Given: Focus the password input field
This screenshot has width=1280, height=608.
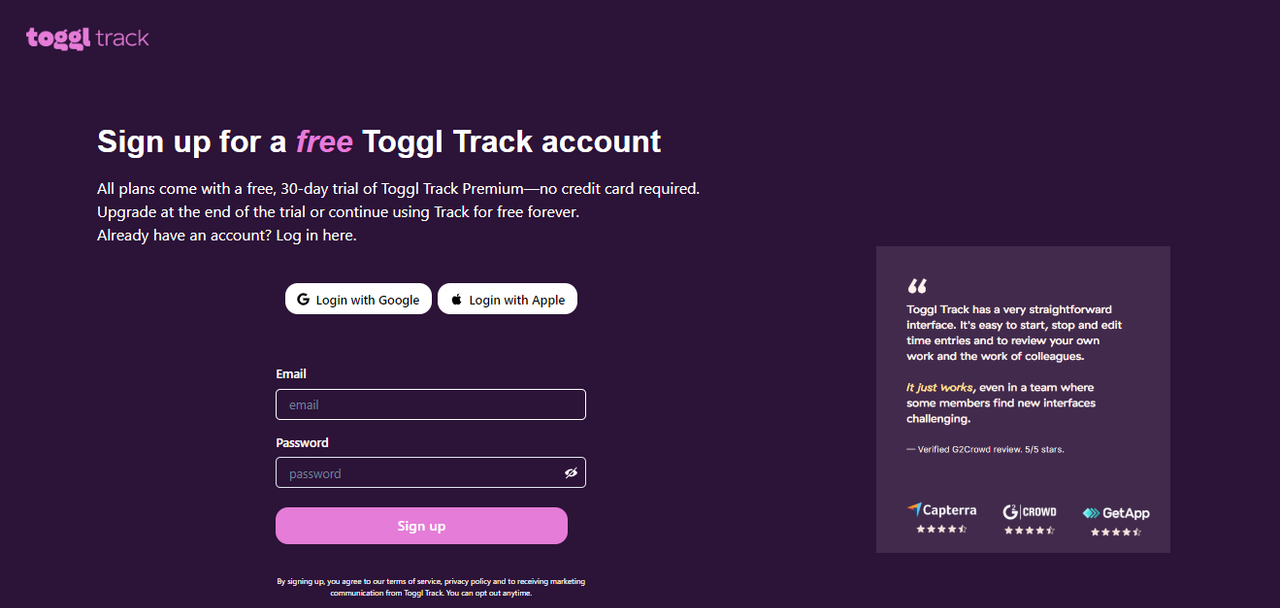Looking at the screenshot, I should pos(415,473).
